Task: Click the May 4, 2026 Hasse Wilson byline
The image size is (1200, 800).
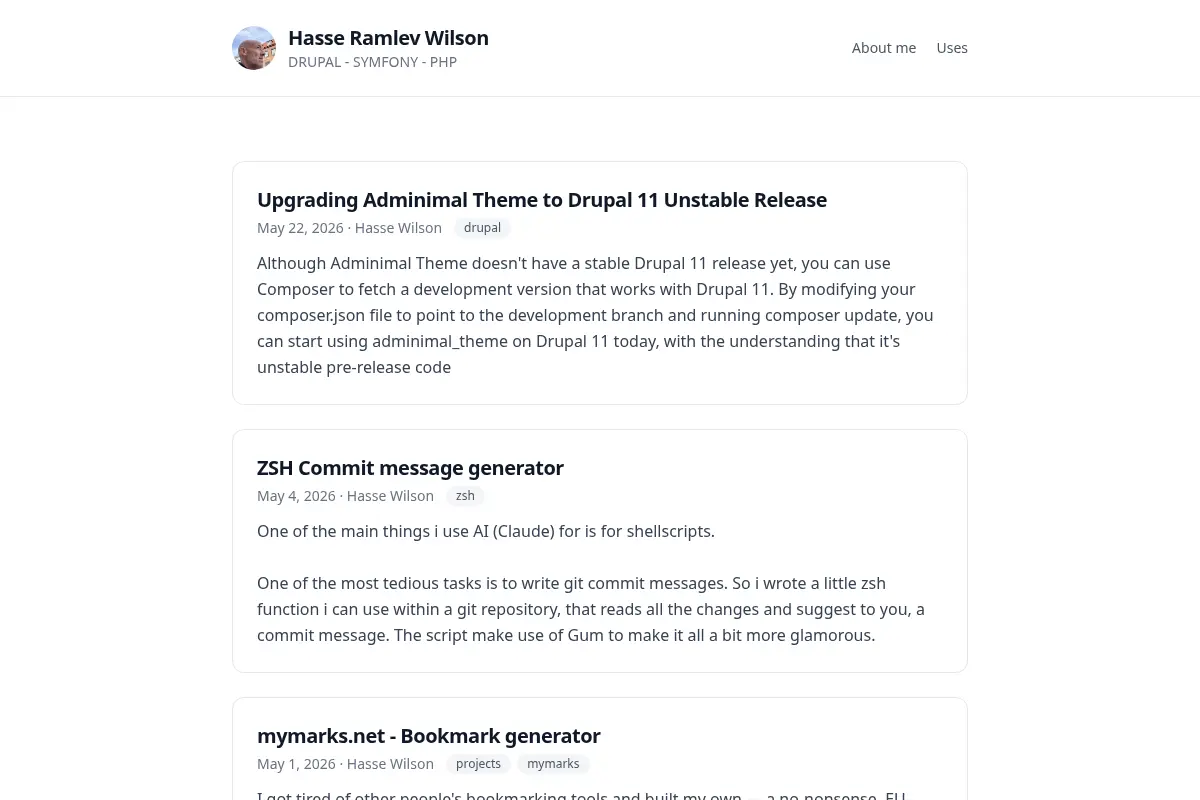Action: pyautogui.click(x=345, y=496)
